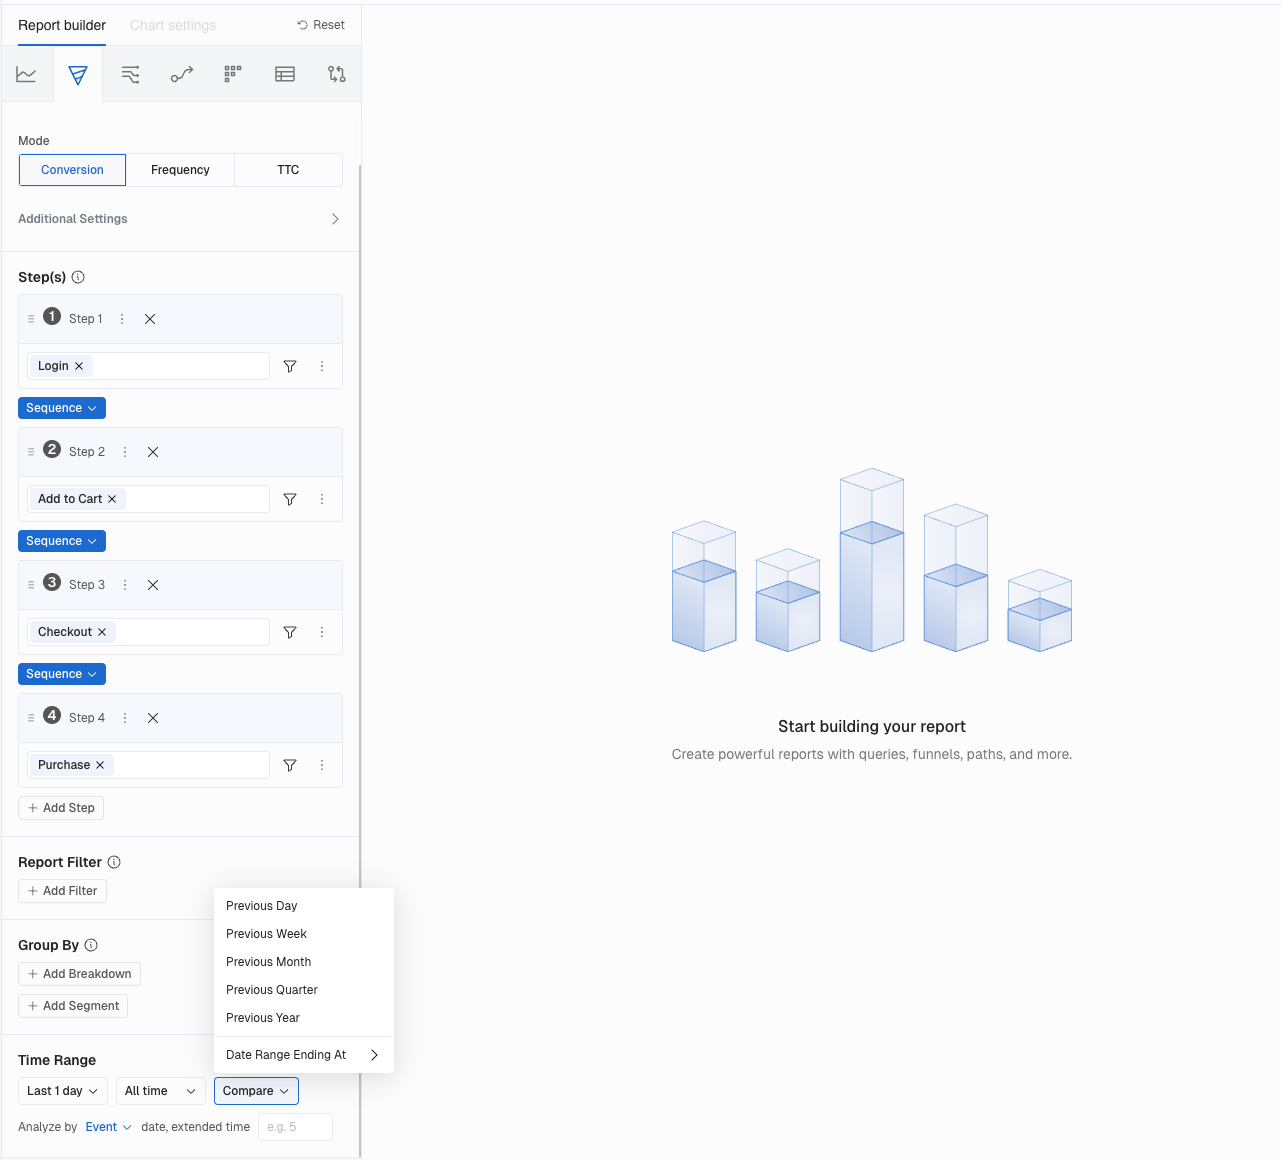The image size is (1281, 1160).
Task: Open the All time dropdown
Action: click(161, 1091)
